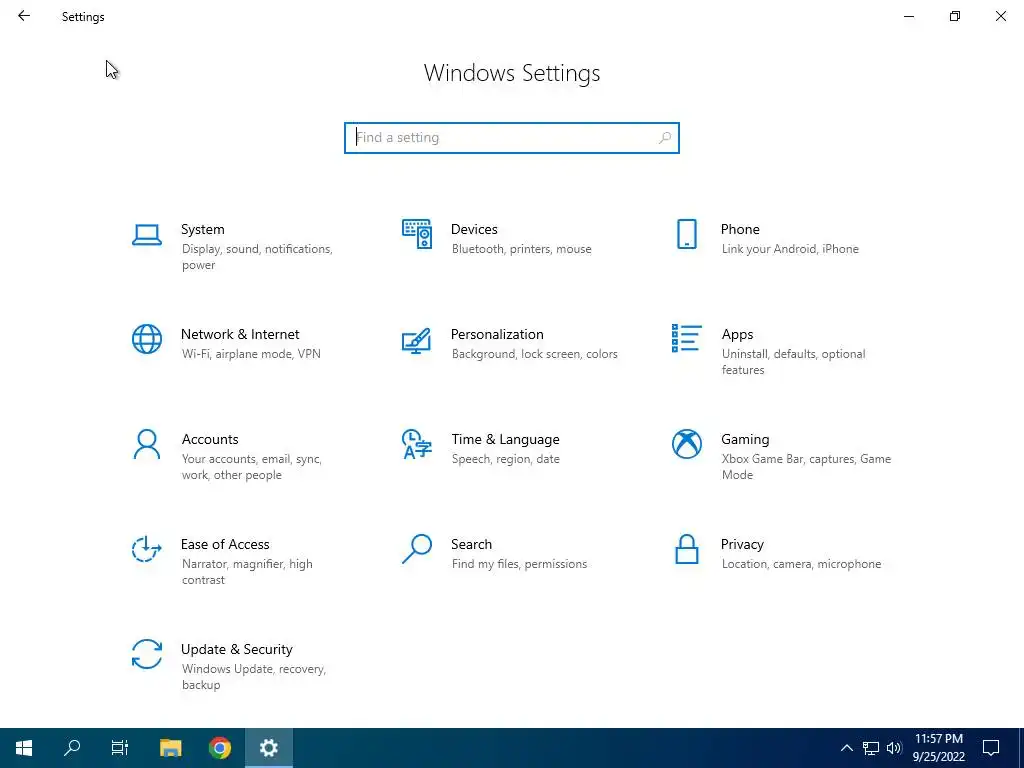This screenshot has height=768, width=1024.
Task: Open the Time & Language title
Action: tap(505, 440)
